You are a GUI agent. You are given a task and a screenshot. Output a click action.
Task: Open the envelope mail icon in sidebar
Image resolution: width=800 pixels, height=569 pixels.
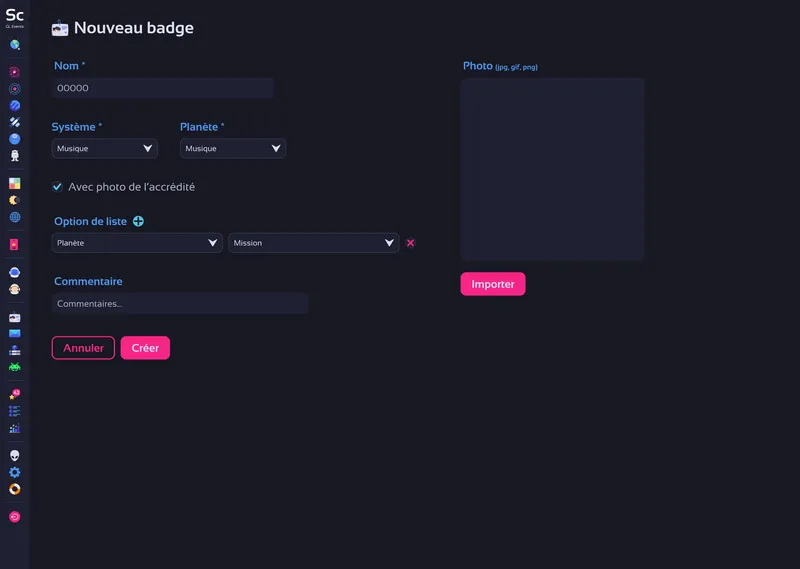coord(15,333)
